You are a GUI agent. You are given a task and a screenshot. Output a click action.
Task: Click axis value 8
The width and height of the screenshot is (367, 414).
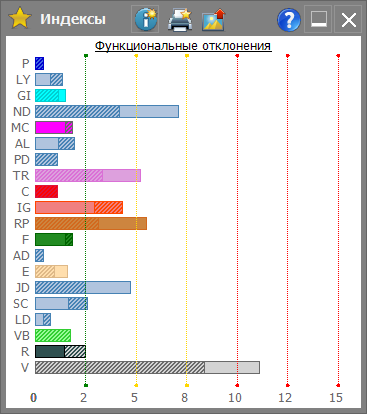185,398
